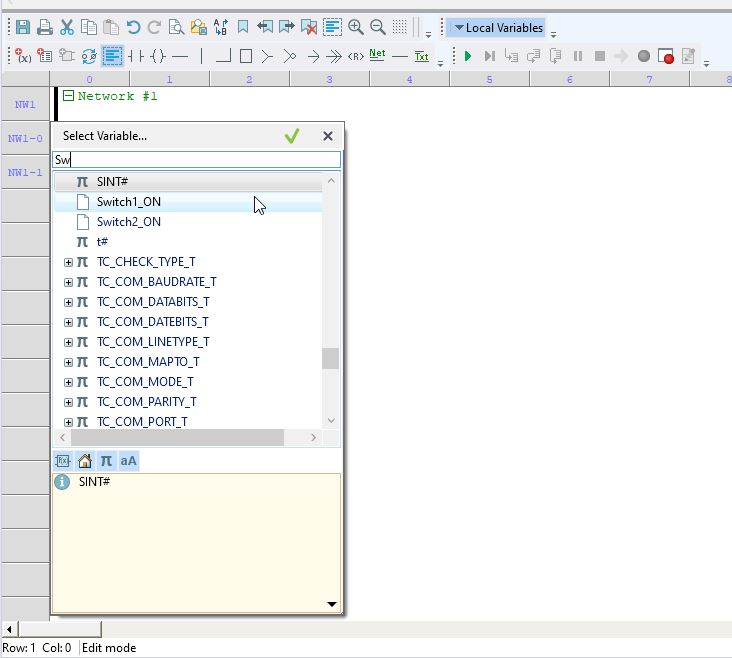Select TC_COM_MAPTO_T in the list
This screenshot has height=658, width=732.
(188, 362)
